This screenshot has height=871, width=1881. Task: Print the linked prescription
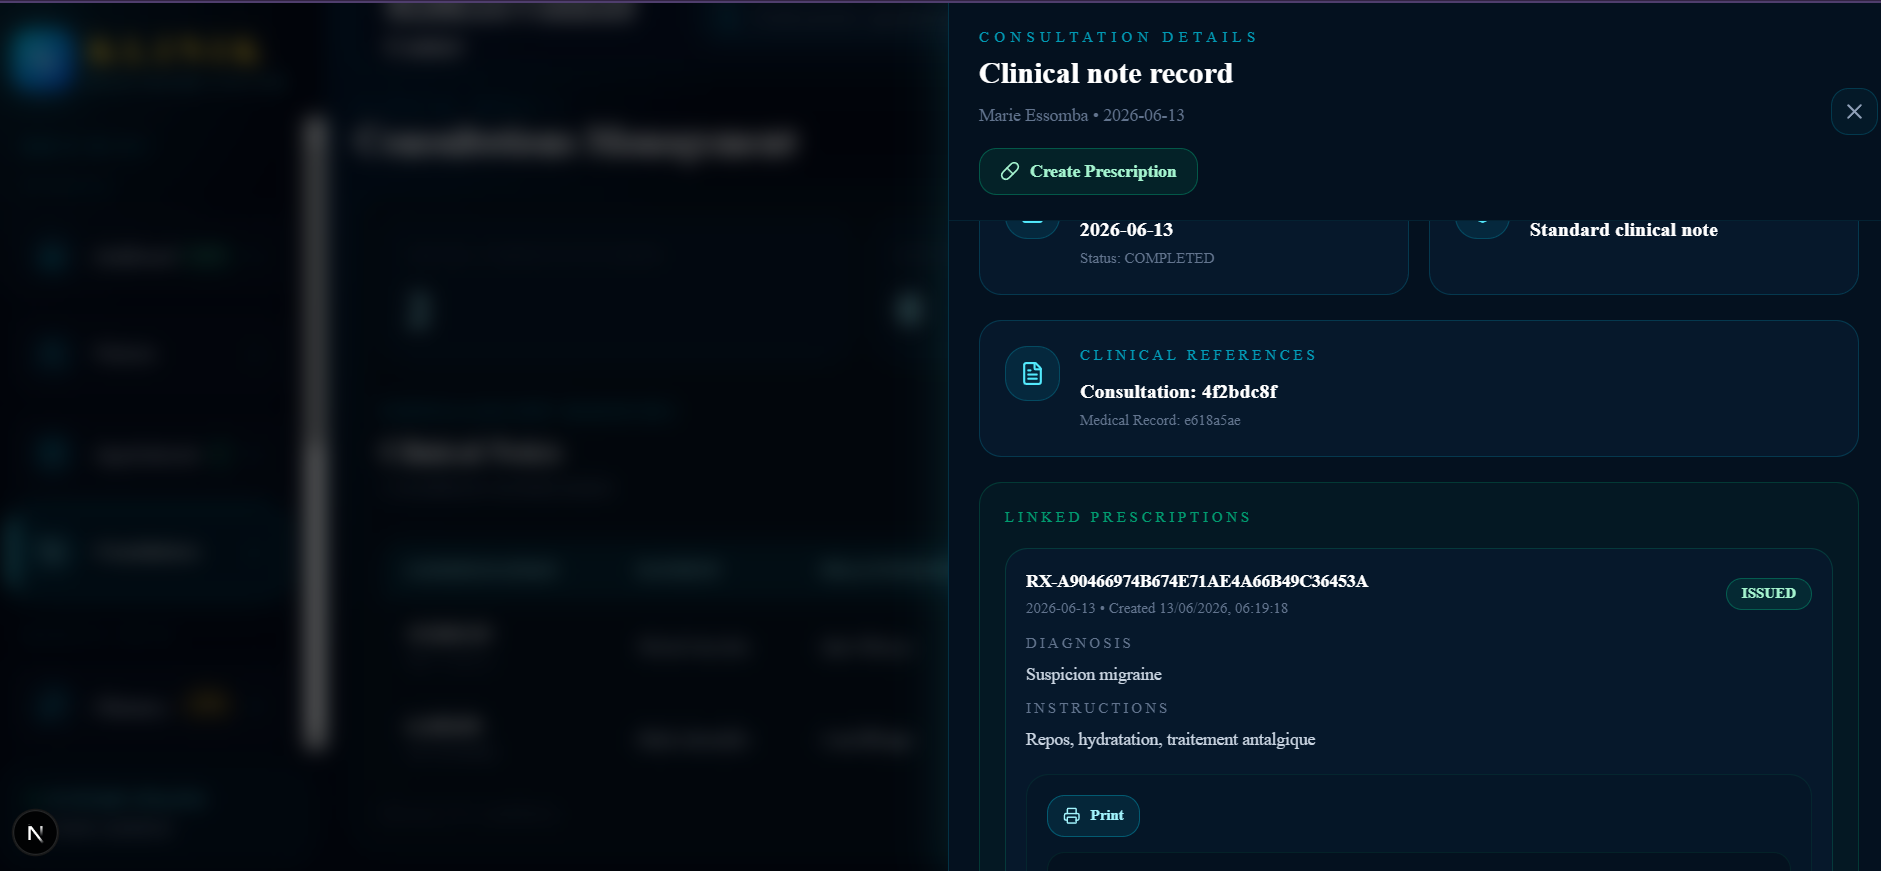1093,815
